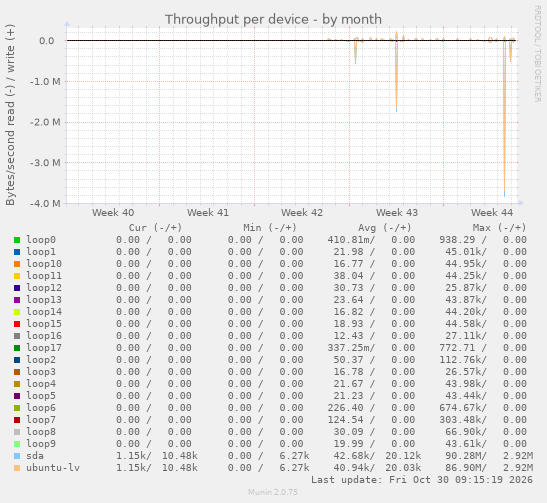Image resolution: width=547 pixels, height=503 pixels.
Task: Select the loop3 device label
Action: (41, 372)
